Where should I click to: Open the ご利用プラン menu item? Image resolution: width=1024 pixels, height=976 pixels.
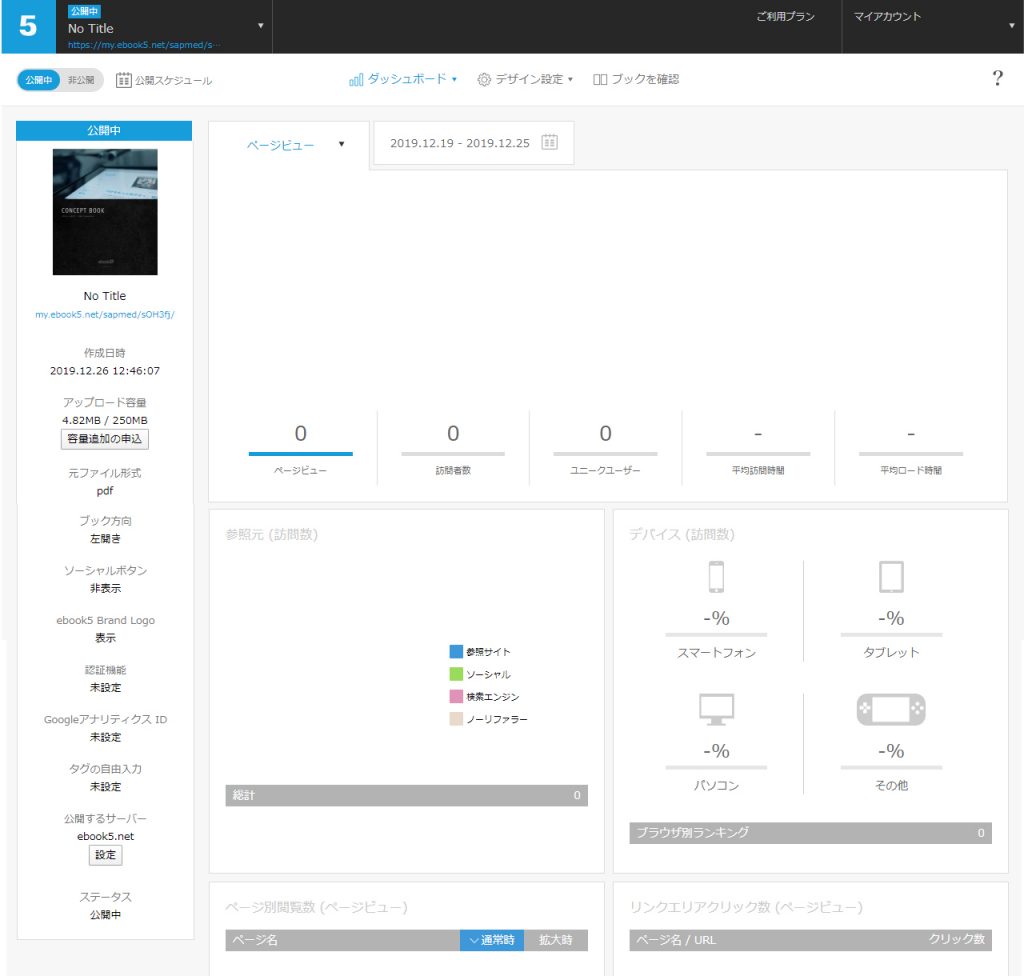pyautogui.click(x=785, y=18)
